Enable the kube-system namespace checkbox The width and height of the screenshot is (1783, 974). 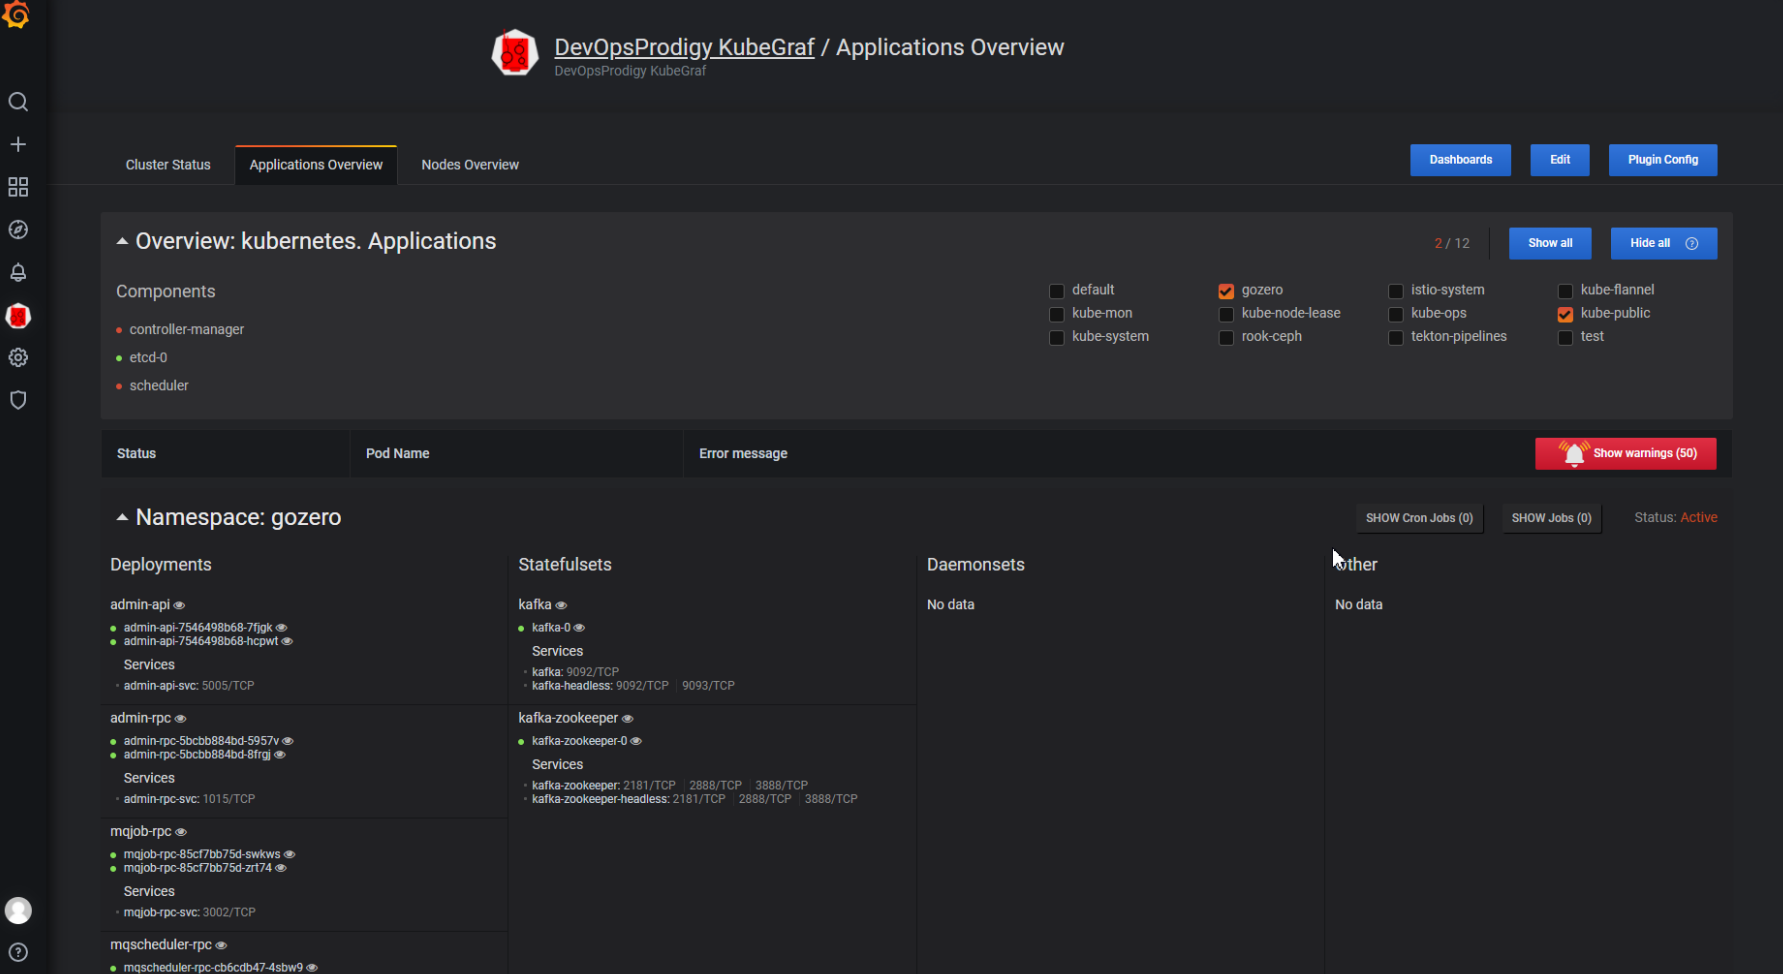pos(1056,338)
